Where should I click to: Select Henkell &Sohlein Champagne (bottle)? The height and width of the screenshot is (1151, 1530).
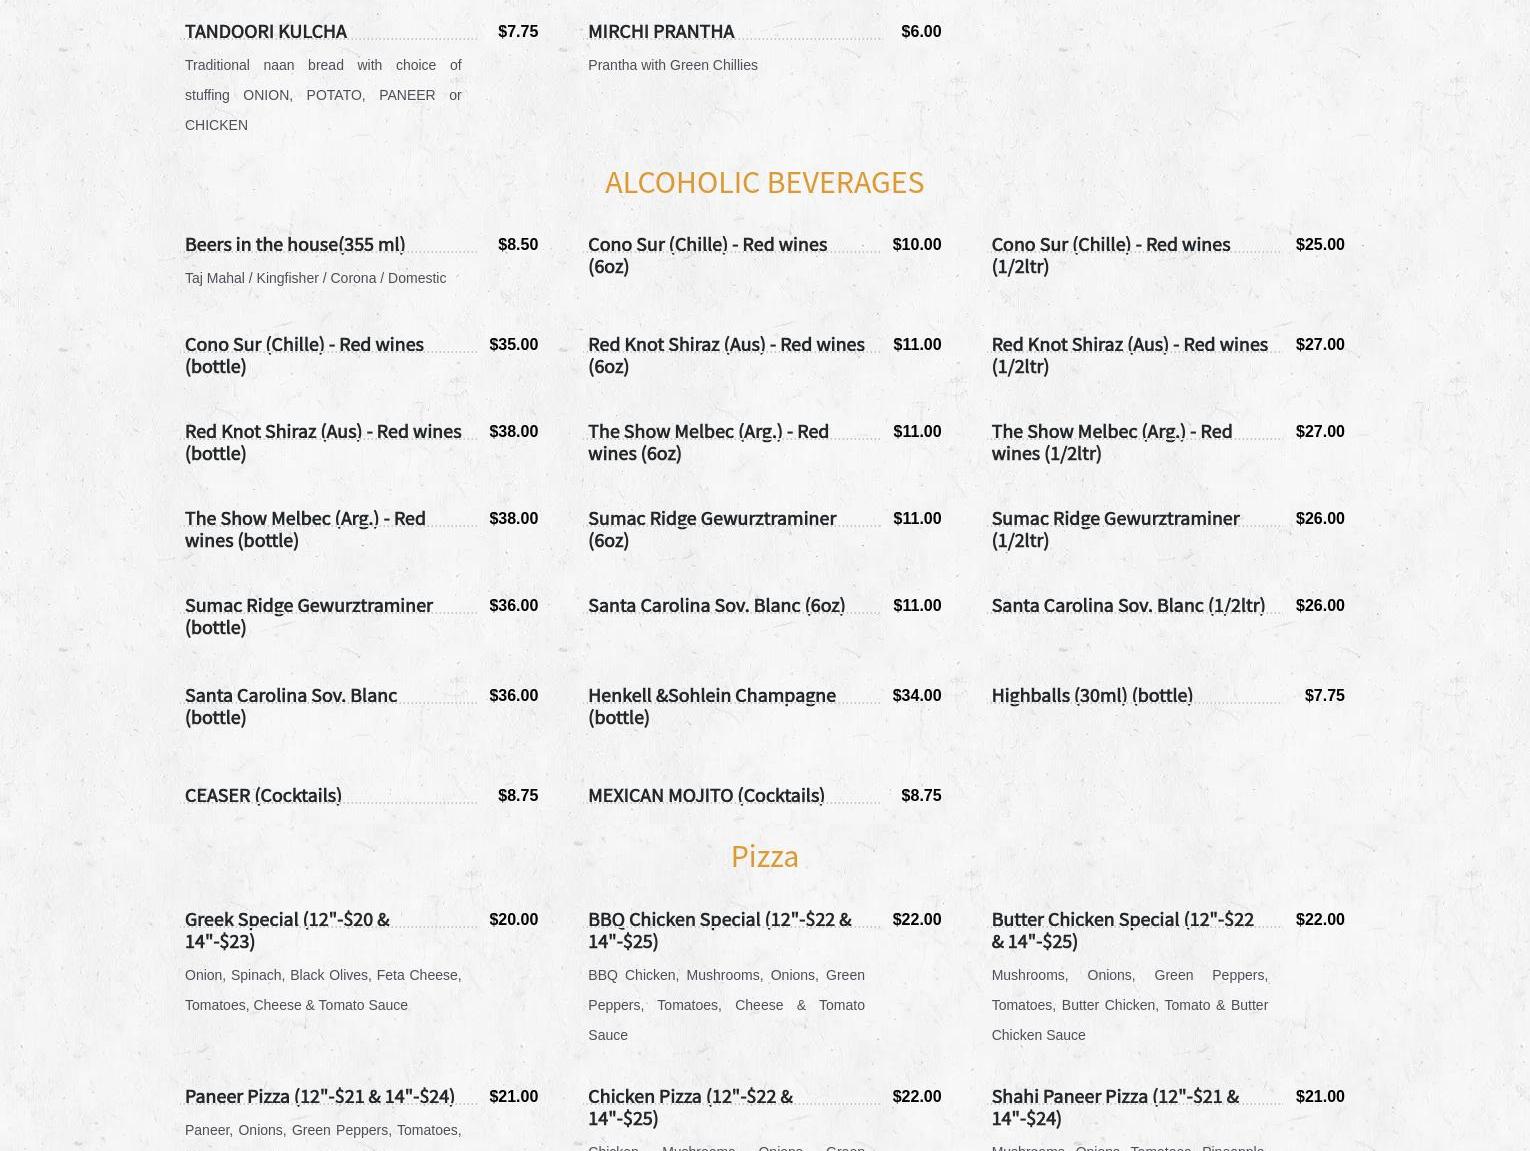click(x=712, y=706)
